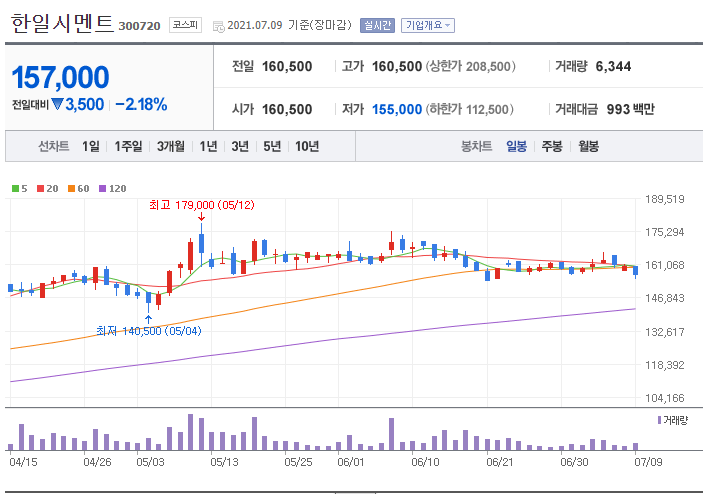
Task: Click the calendar icon beside 2021.07.09
Action: point(218,26)
